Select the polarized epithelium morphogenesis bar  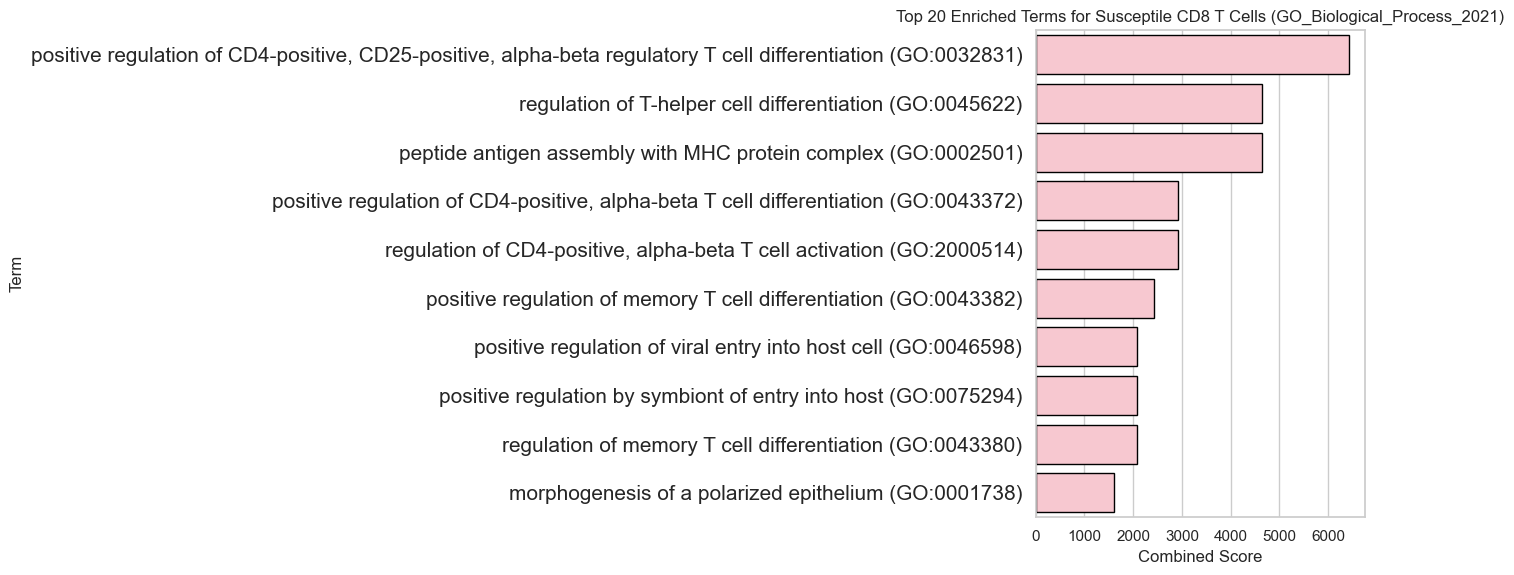1075,493
